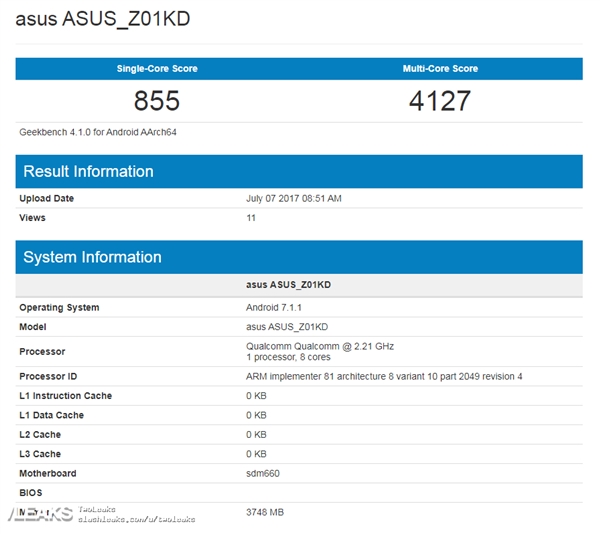Select the 'ARM implementer 81 architecture' value
The width and height of the screenshot is (600, 534).
[384, 377]
